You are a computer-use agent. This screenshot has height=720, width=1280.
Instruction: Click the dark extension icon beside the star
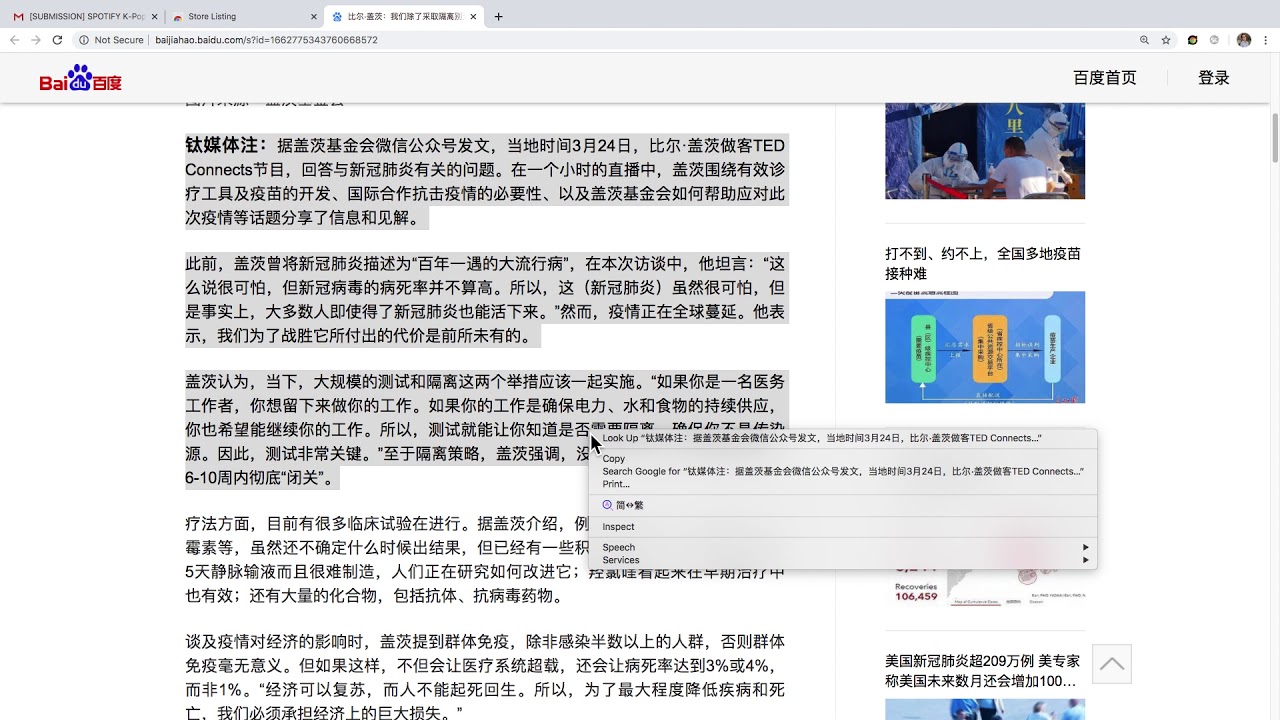[1193, 40]
